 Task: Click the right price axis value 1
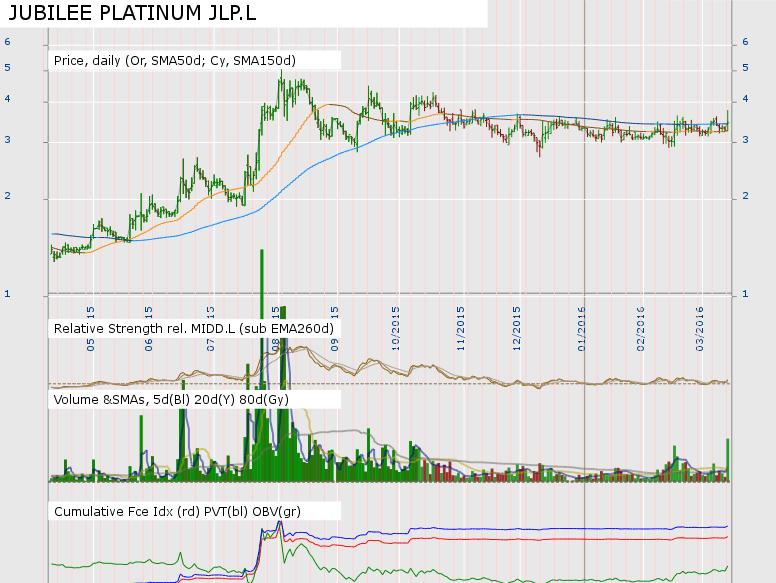point(745,294)
